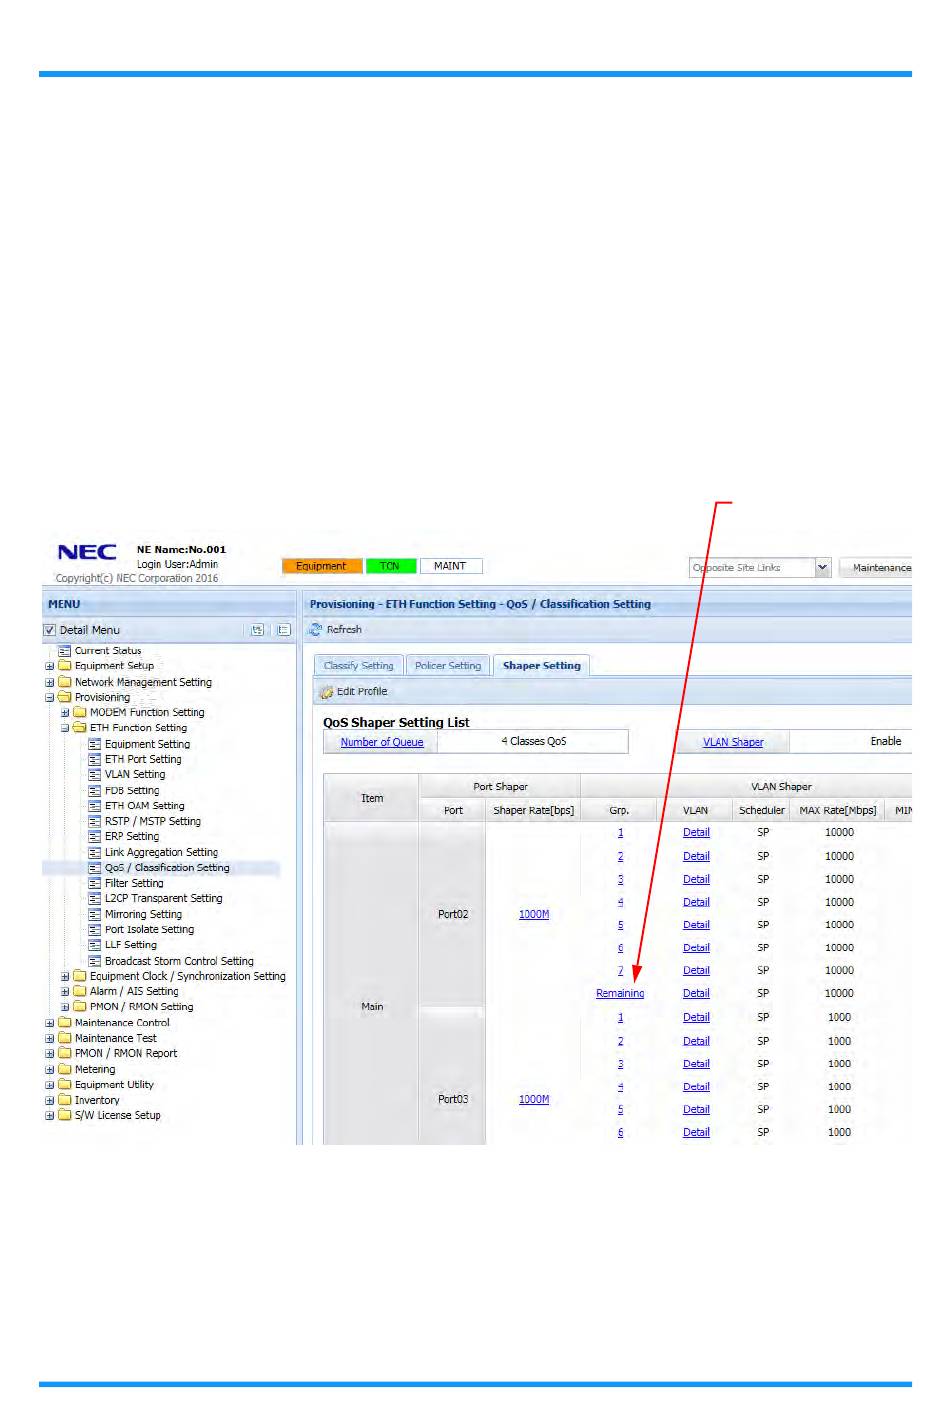Click the Inventory folder icon
The width and height of the screenshot is (950, 1420).
coord(65,1100)
